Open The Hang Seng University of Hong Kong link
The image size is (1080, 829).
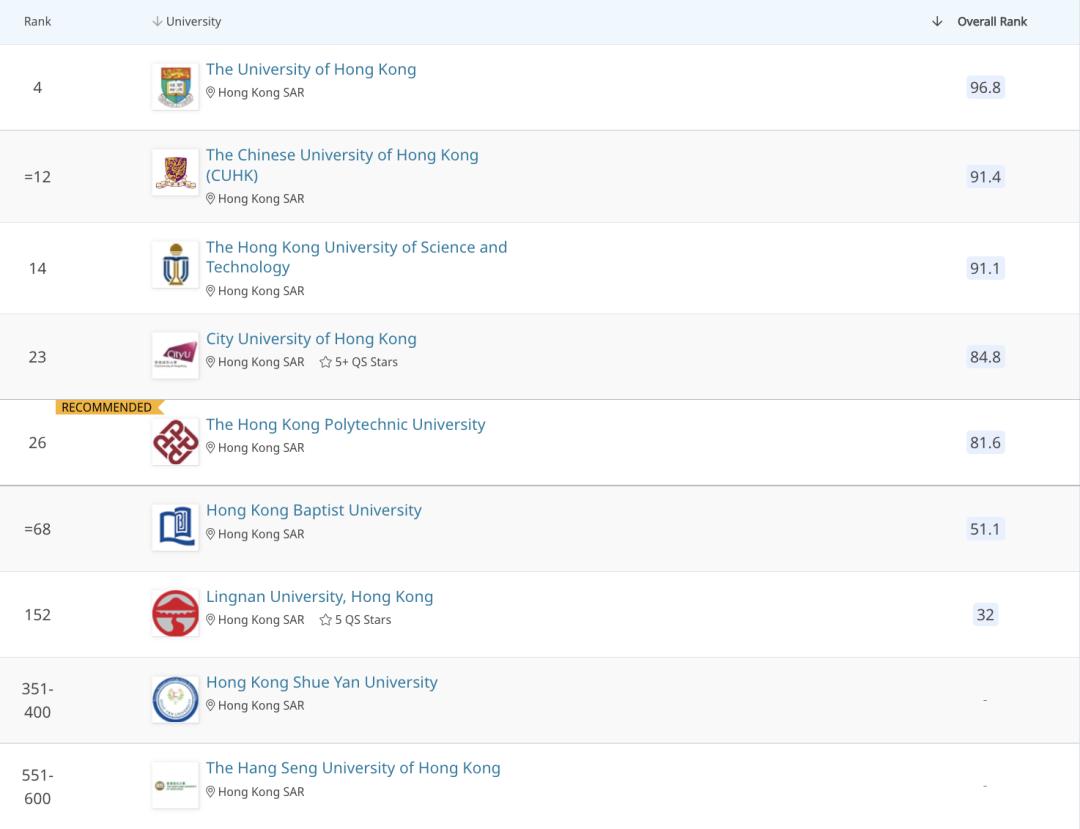(353, 768)
